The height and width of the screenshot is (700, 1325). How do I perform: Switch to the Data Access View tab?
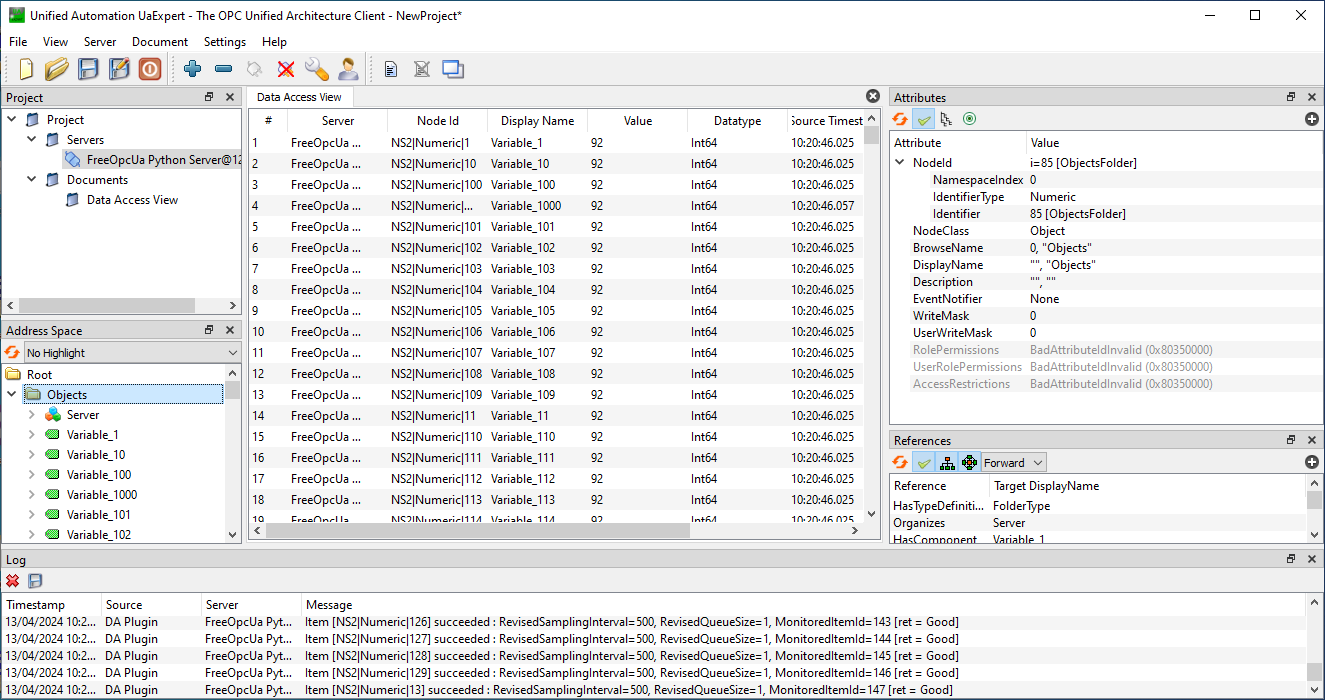[x=298, y=97]
